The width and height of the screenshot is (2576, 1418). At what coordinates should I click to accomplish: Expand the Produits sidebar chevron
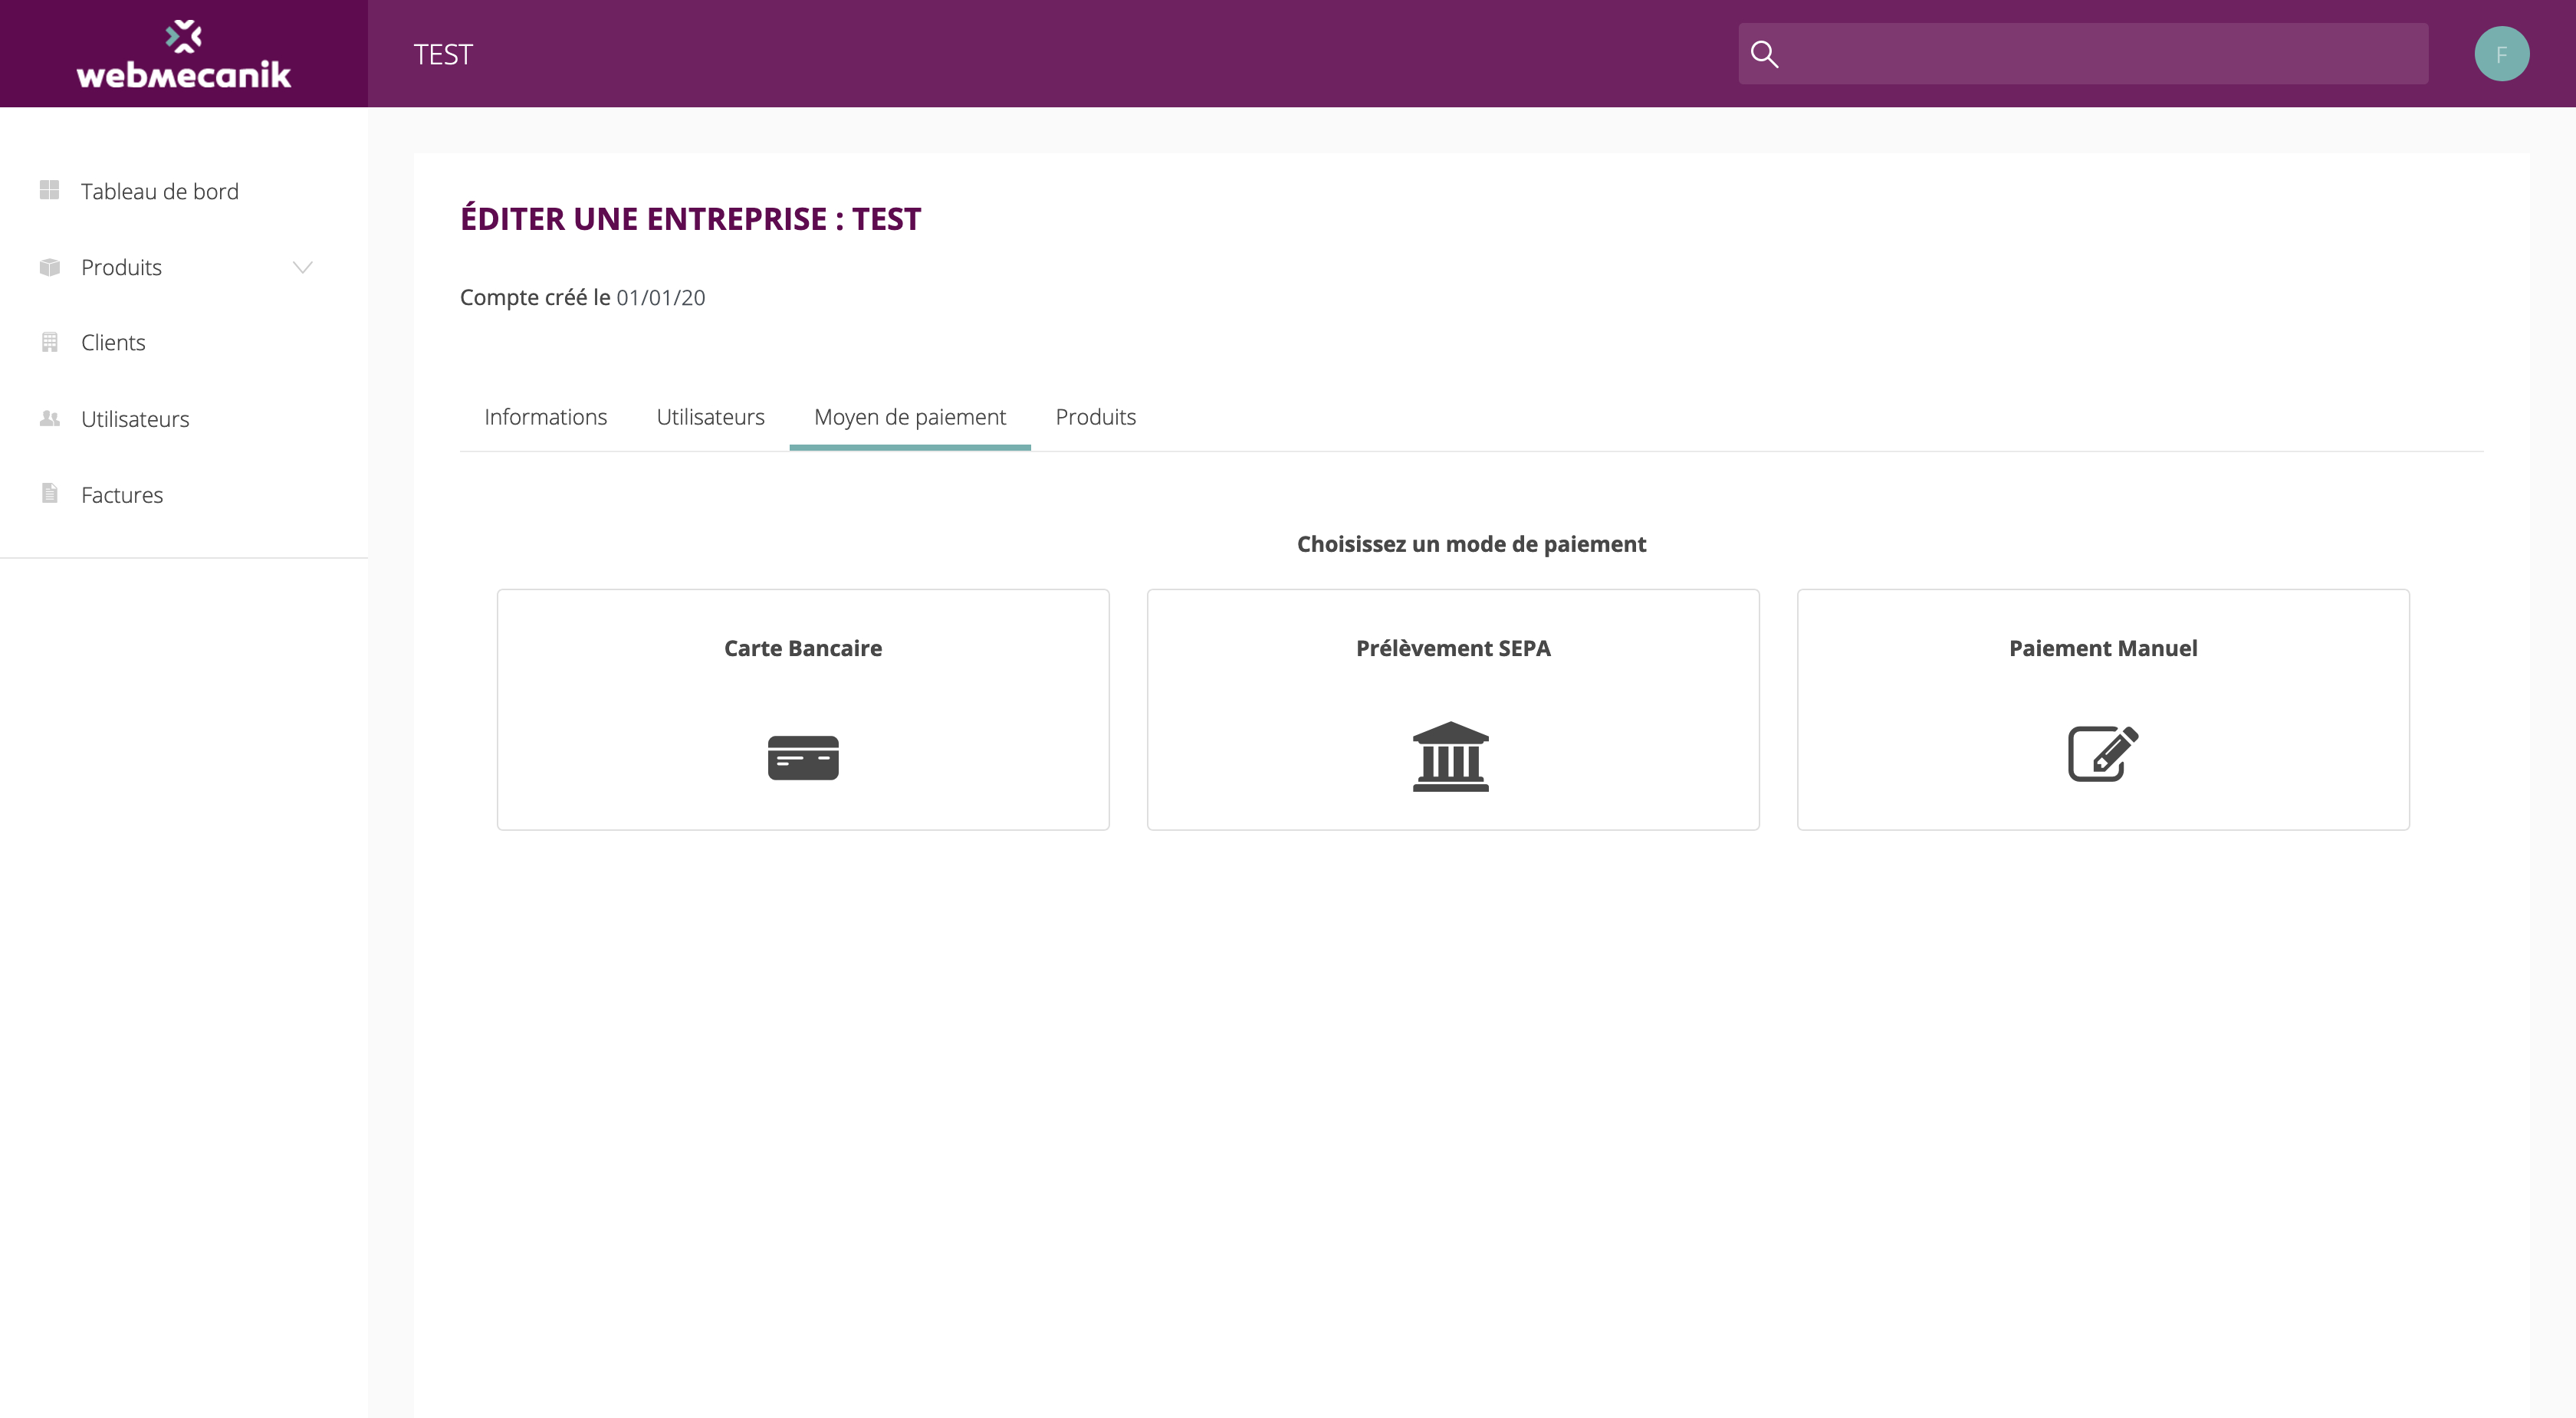point(302,267)
